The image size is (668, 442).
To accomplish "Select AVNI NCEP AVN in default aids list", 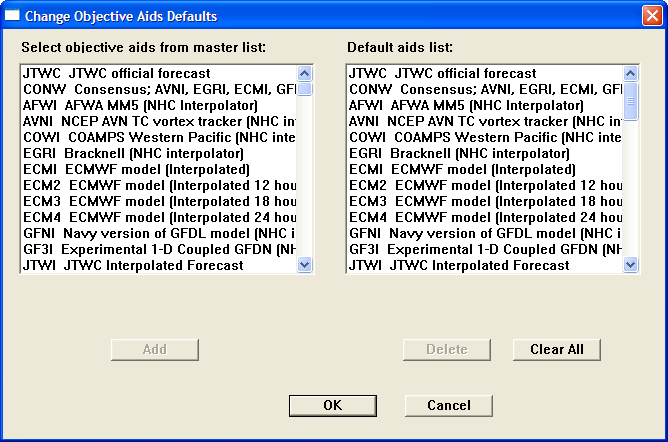I will point(485,121).
